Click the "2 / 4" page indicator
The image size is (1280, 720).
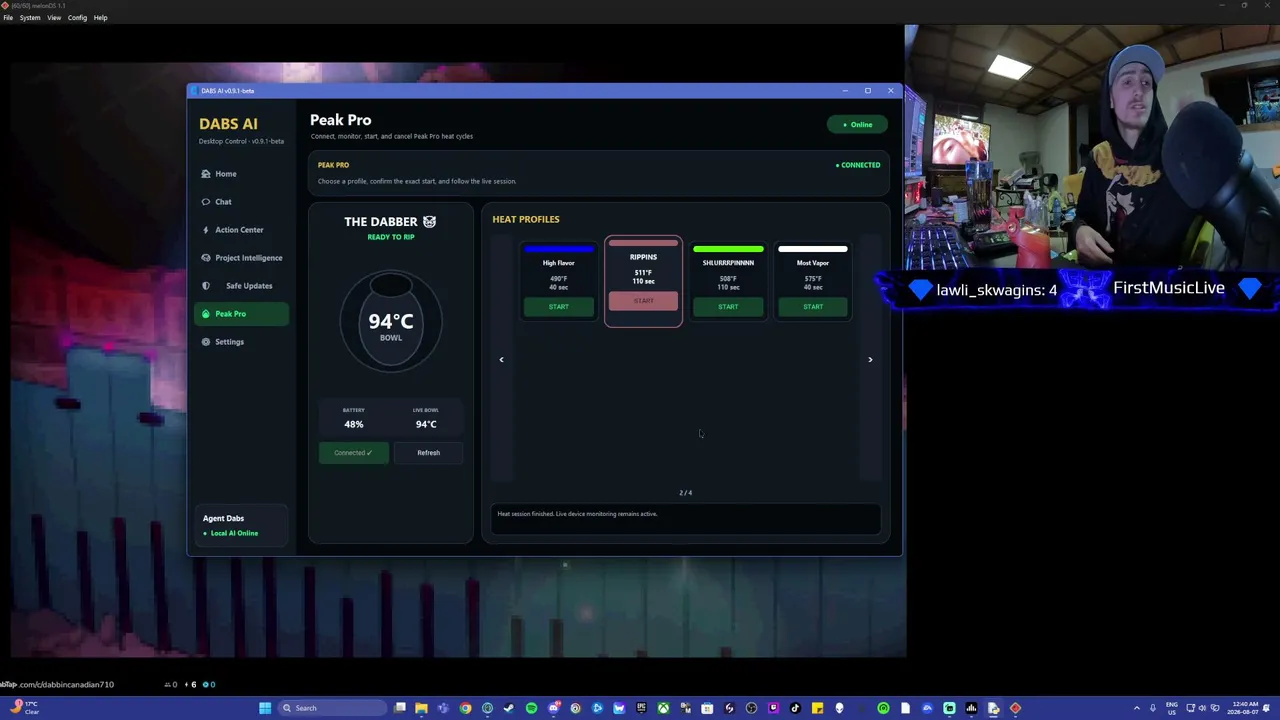pyautogui.click(x=685, y=493)
